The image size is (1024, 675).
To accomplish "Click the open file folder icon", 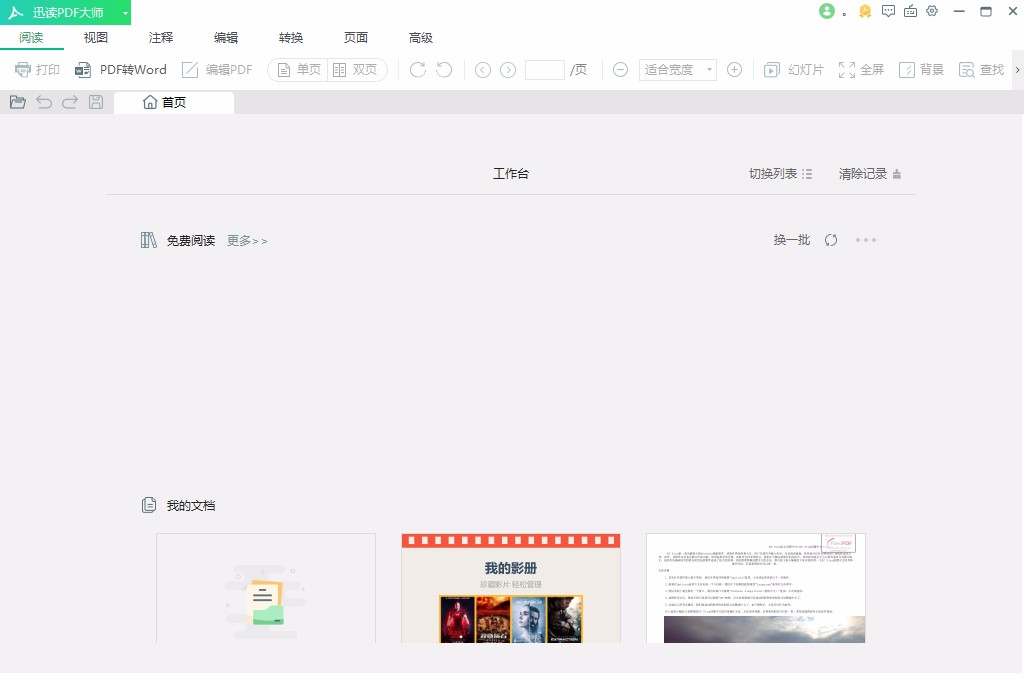I will click(17, 101).
